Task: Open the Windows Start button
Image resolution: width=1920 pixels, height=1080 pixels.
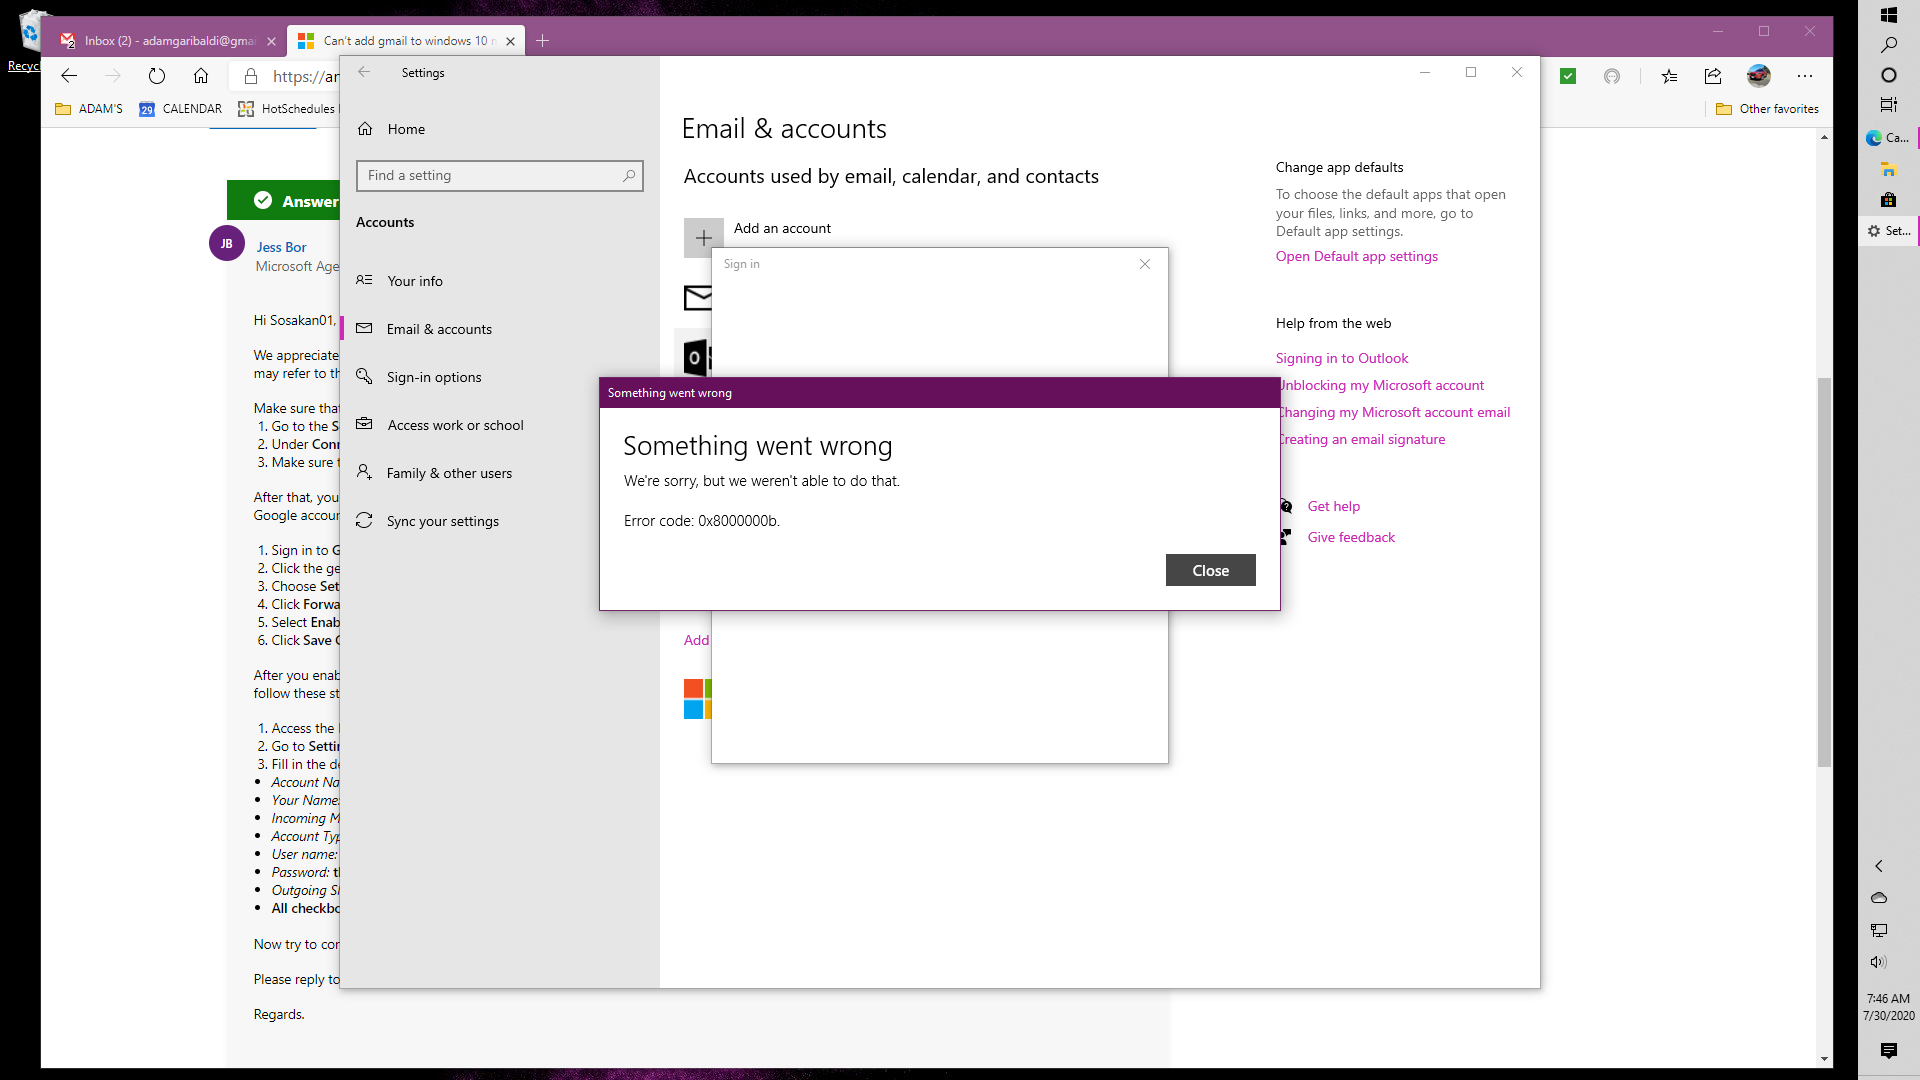Action: (1889, 15)
